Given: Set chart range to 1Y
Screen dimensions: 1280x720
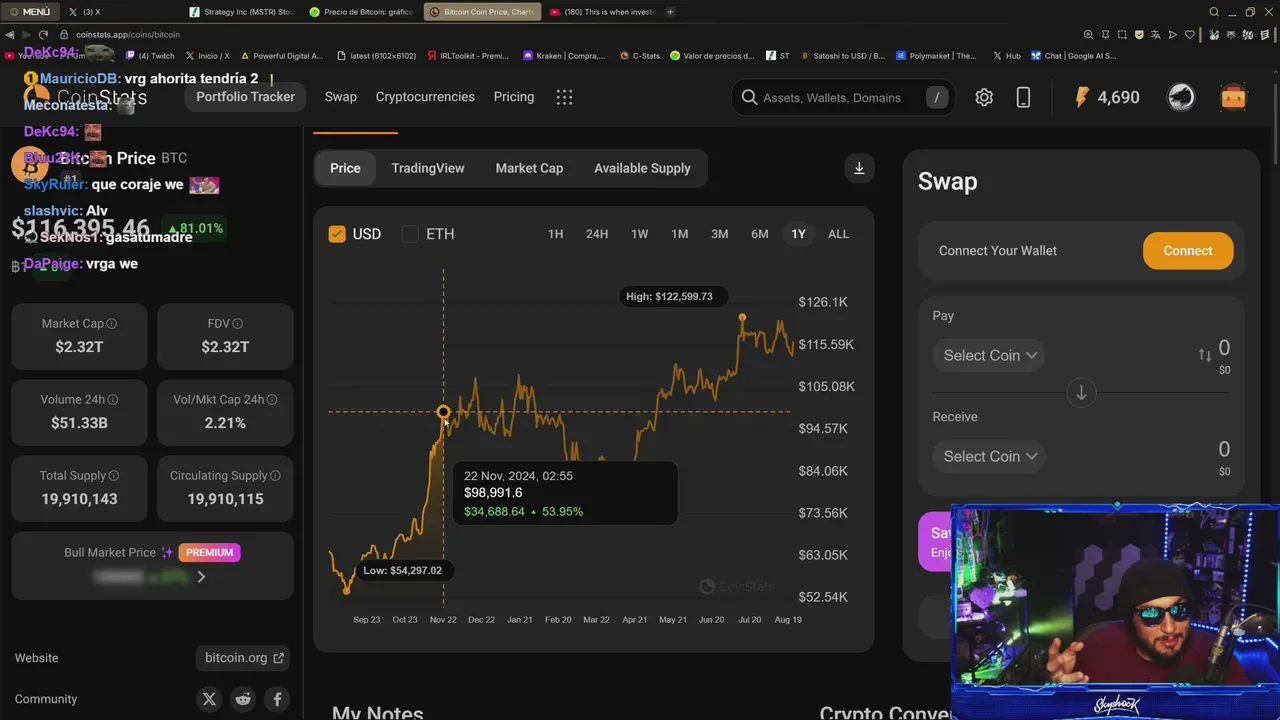Looking at the screenshot, I should pos(798,234).
